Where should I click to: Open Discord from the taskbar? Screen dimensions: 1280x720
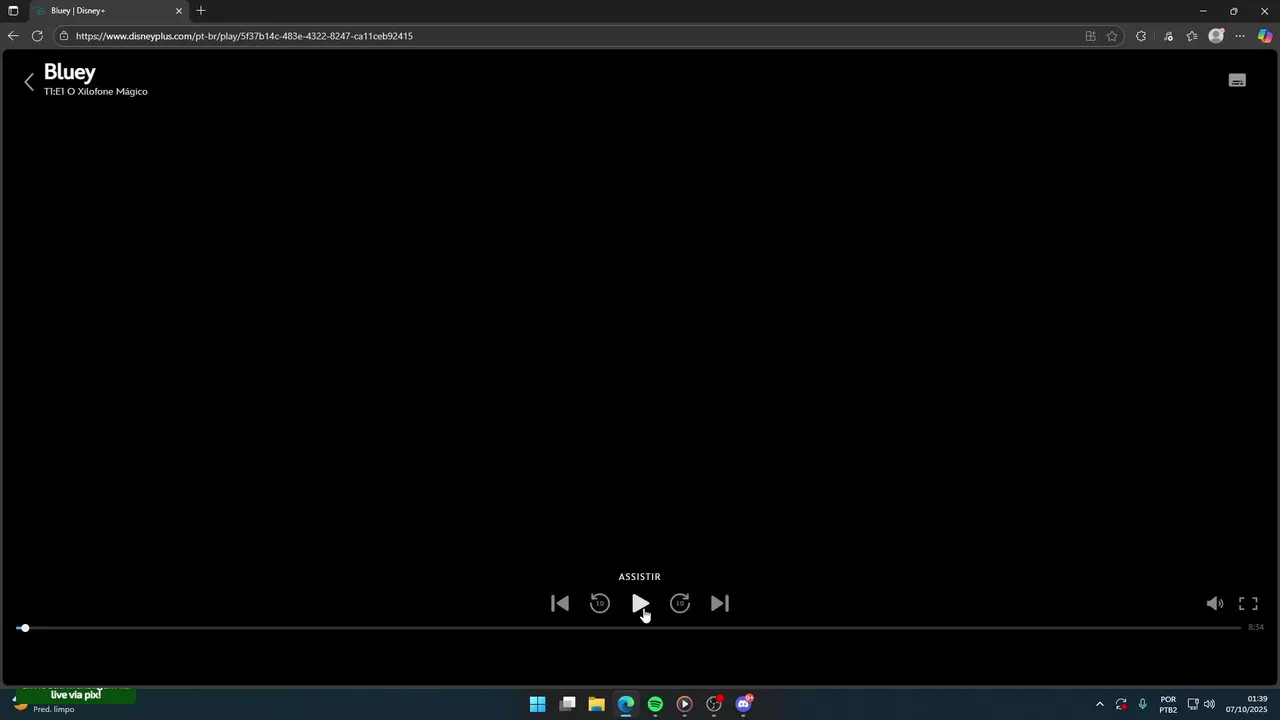pyautogui.click(x=743, y=704)
